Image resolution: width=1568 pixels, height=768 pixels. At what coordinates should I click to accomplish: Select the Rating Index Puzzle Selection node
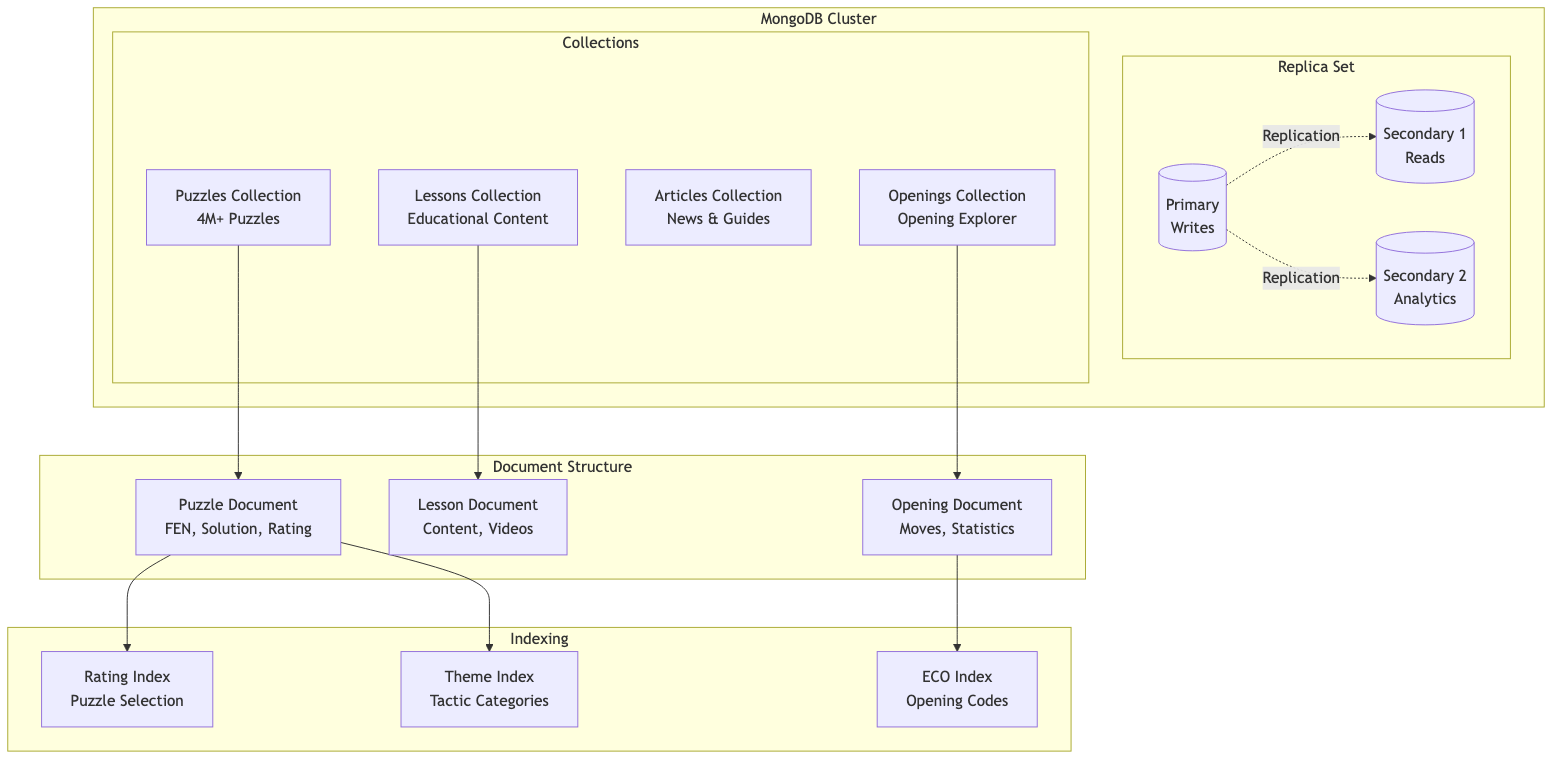(x=127, y=689)
